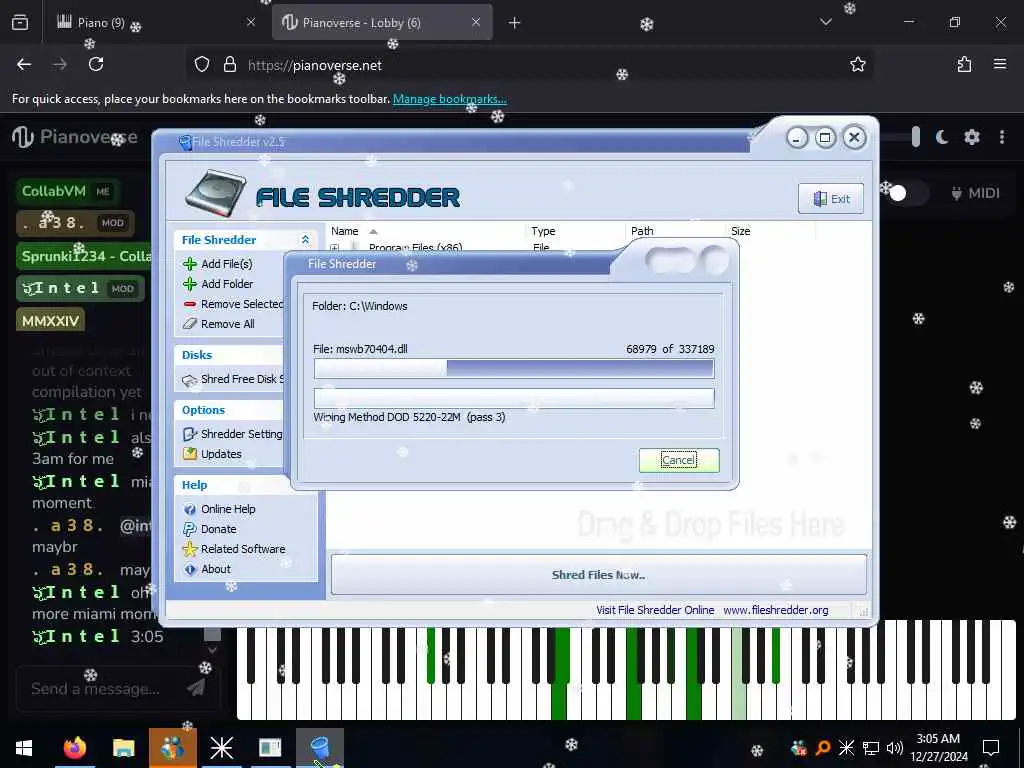Click the MMXXIV user badge

coord(50,321)
